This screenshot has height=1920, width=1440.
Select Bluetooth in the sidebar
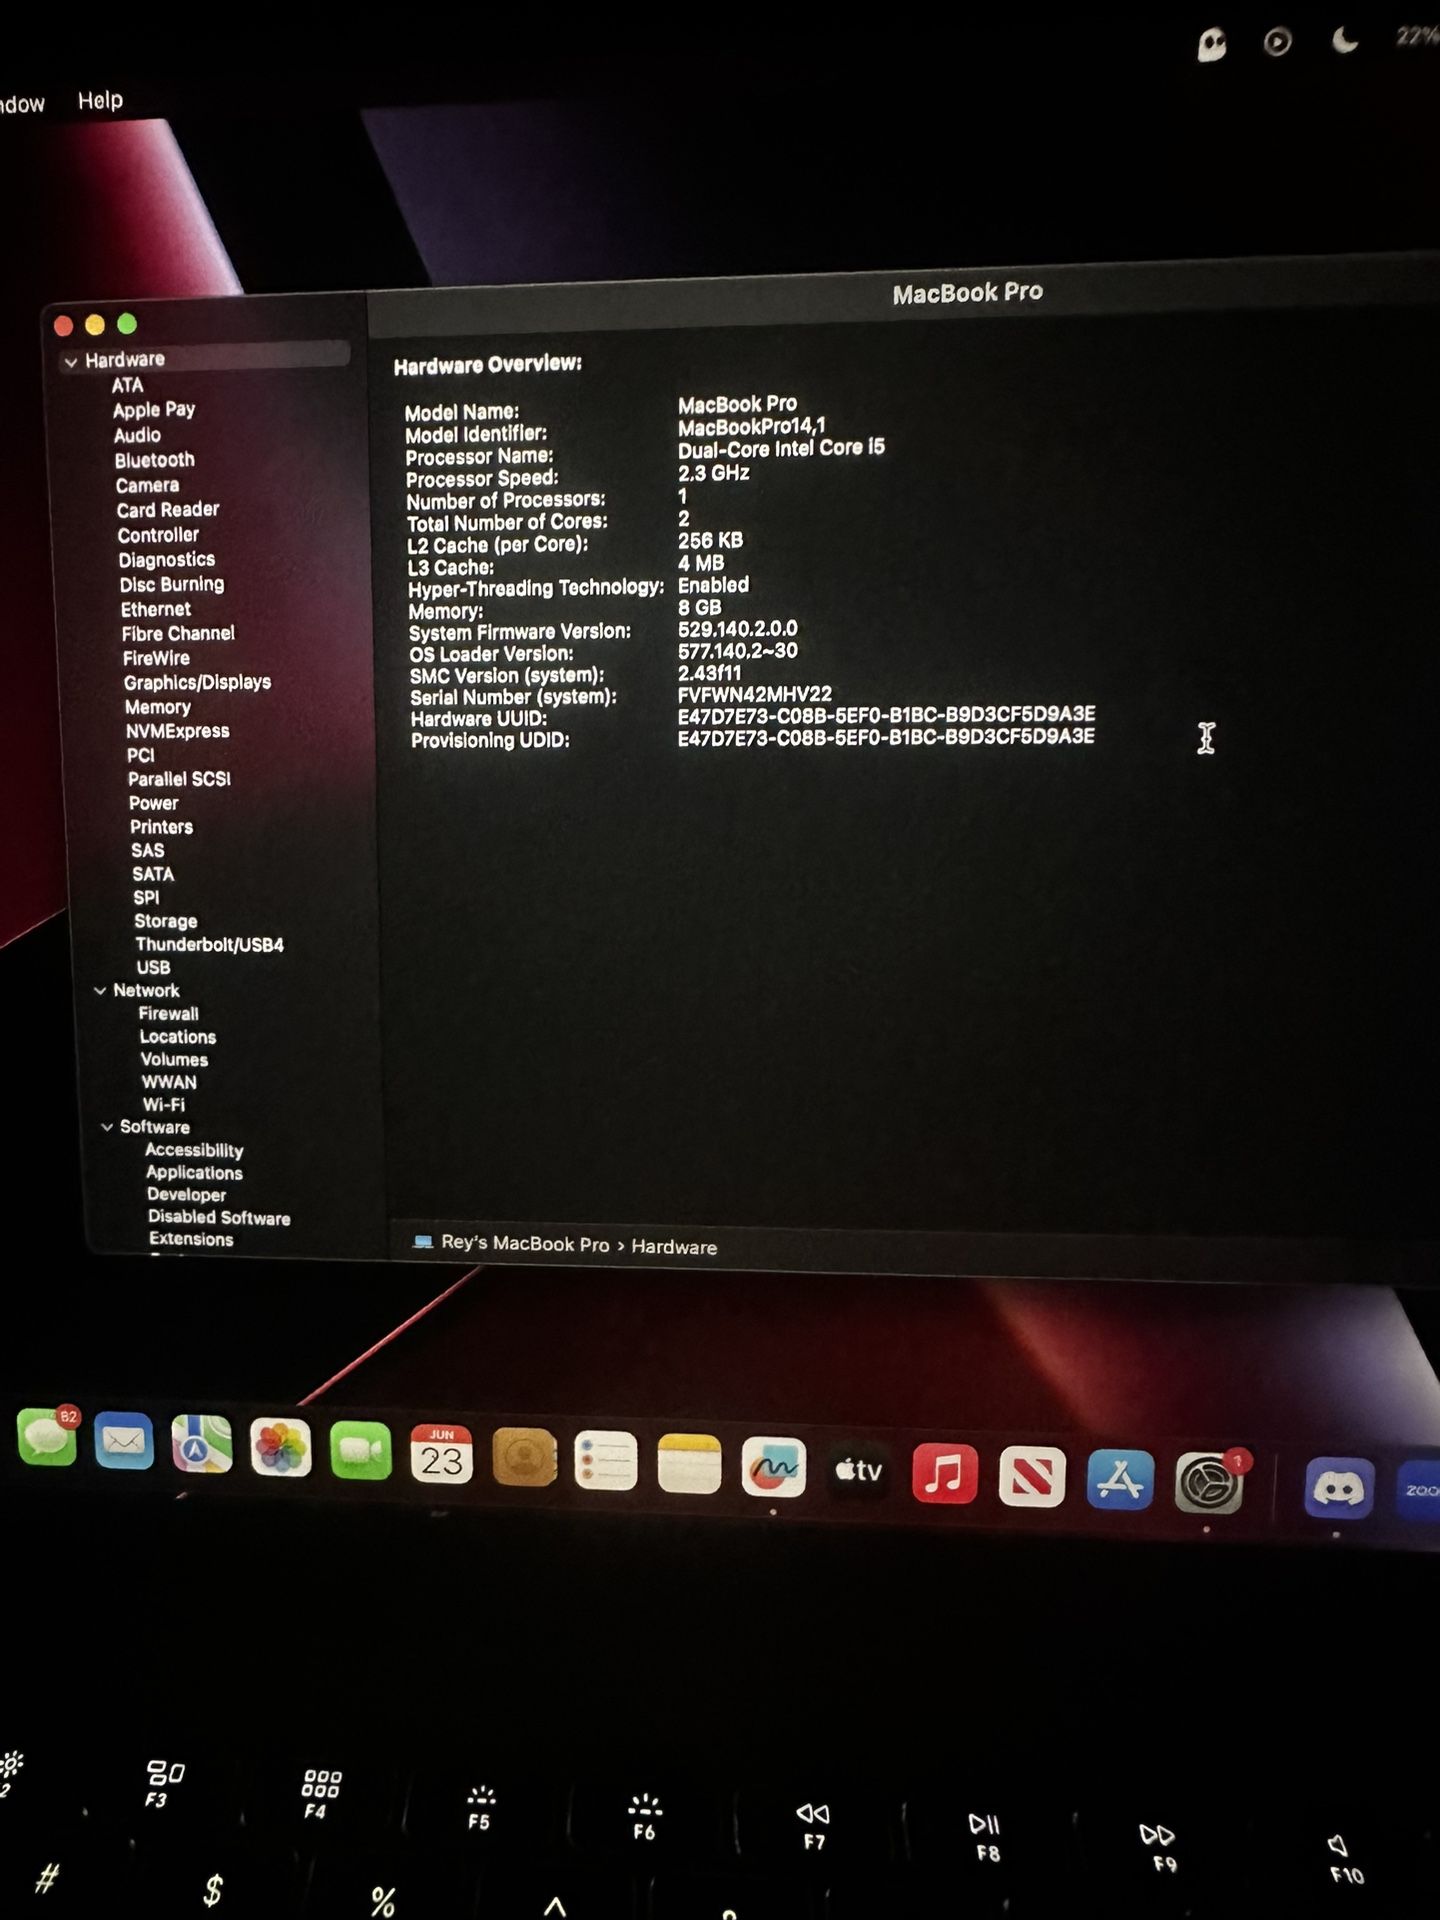pos(154,460)
